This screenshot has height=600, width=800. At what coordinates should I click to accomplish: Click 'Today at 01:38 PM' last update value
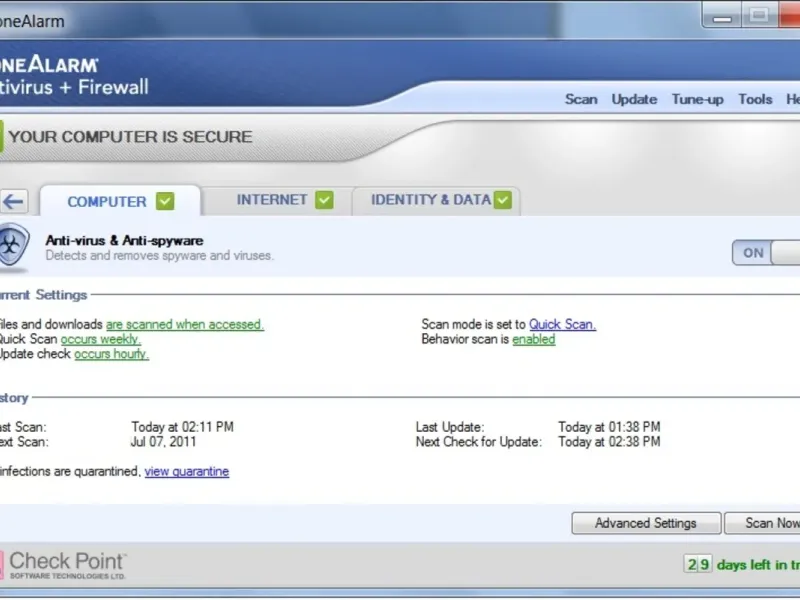click(x=609, y=427)
